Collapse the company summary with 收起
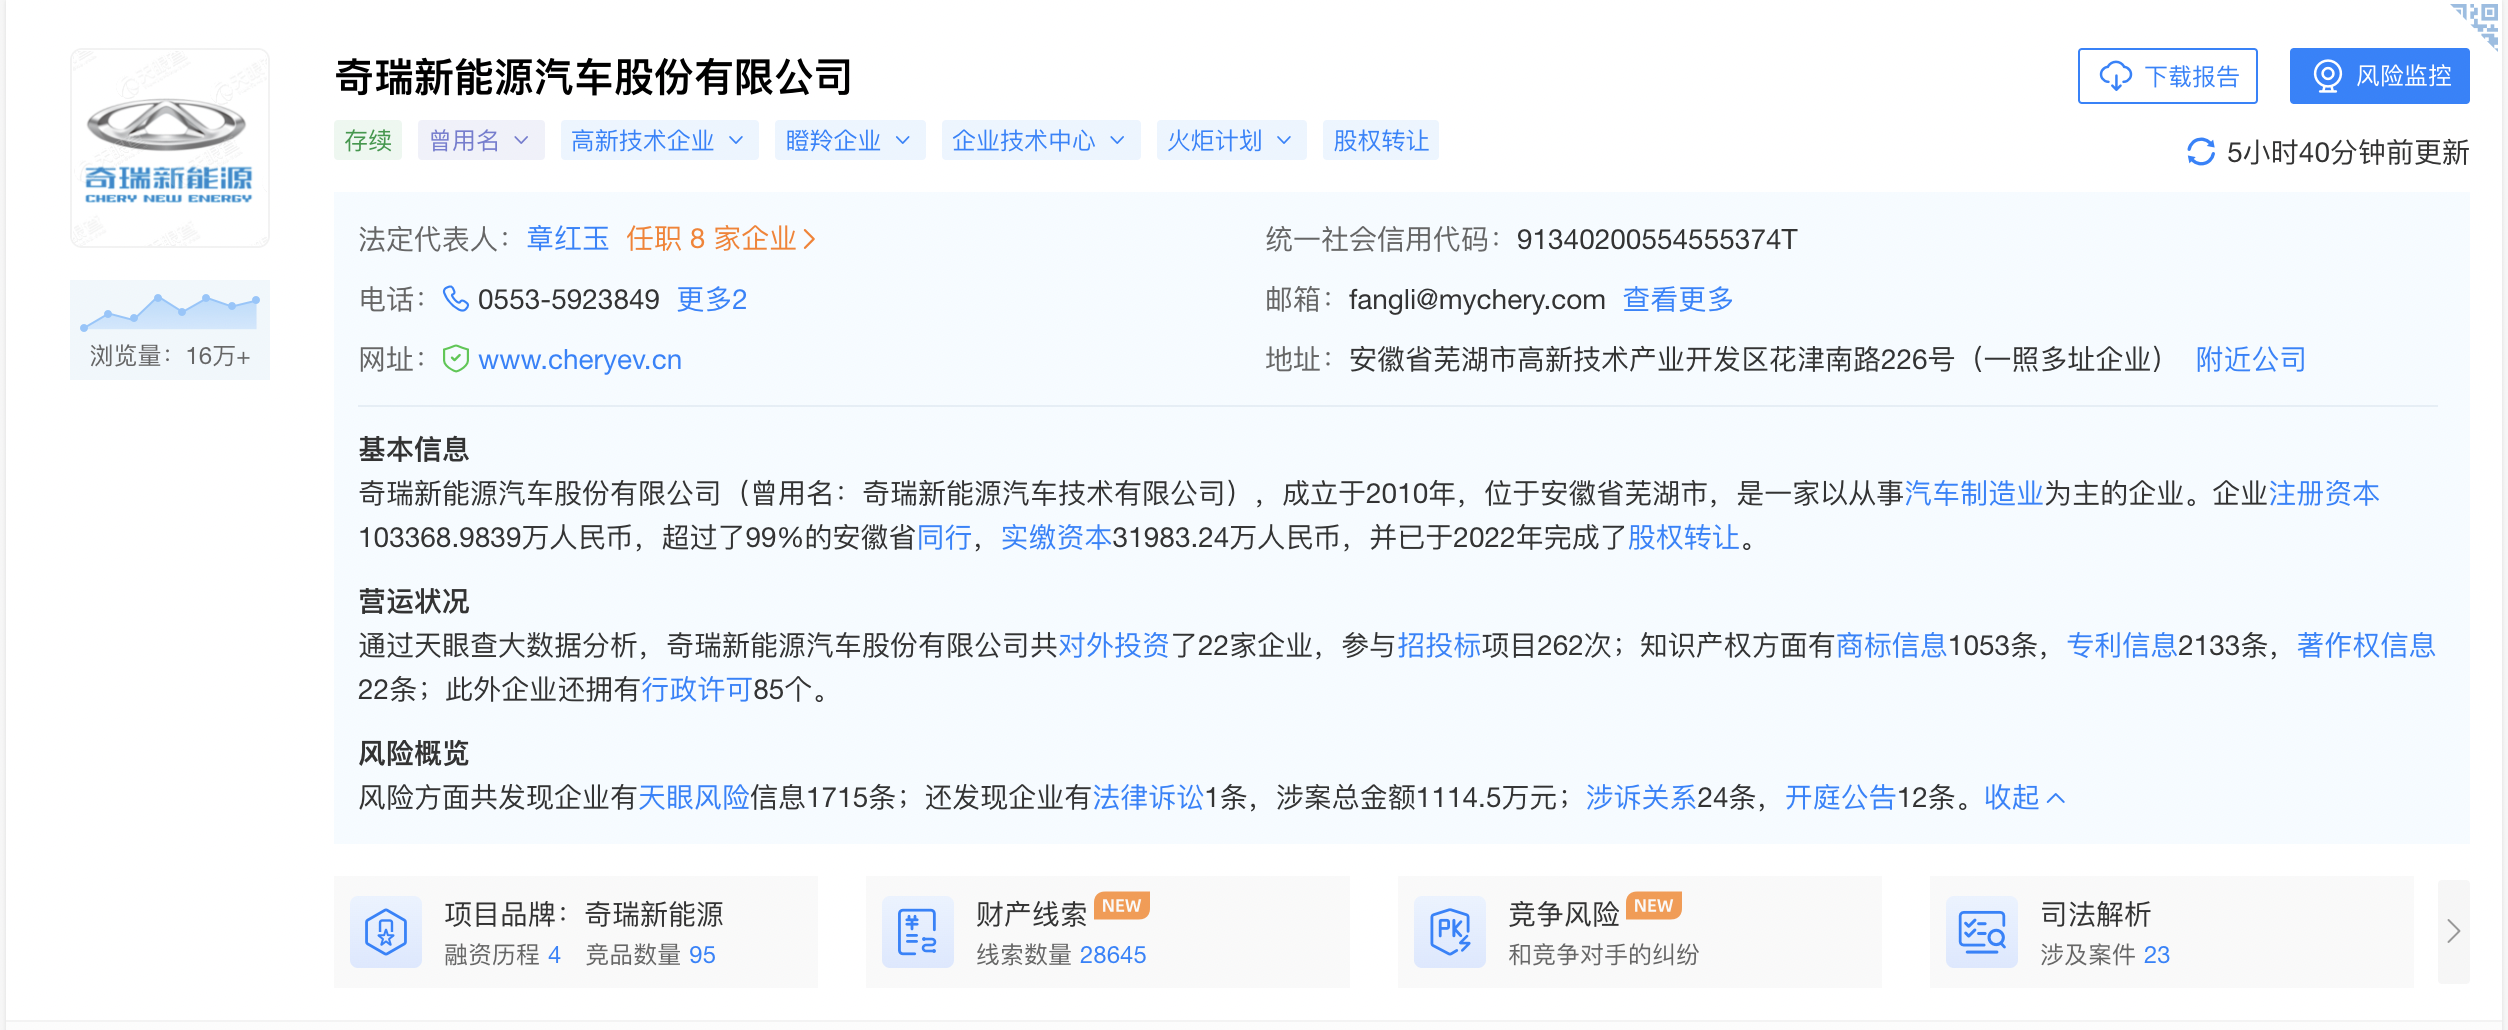Viewport: 2508px width, 1030px height. coord(2024,797)
